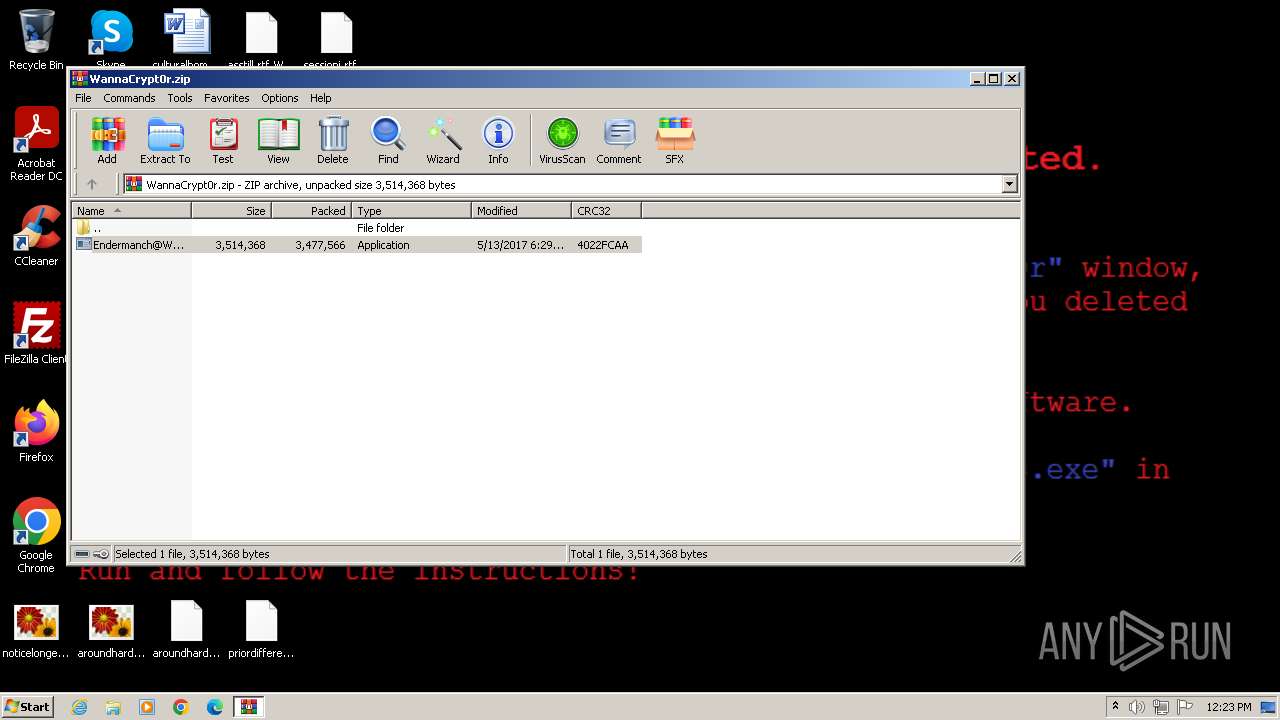This screenshot has height=720, width=1280.
Task: Open noticelonge... image file on desktop
Action: click(x=36, y=632)
